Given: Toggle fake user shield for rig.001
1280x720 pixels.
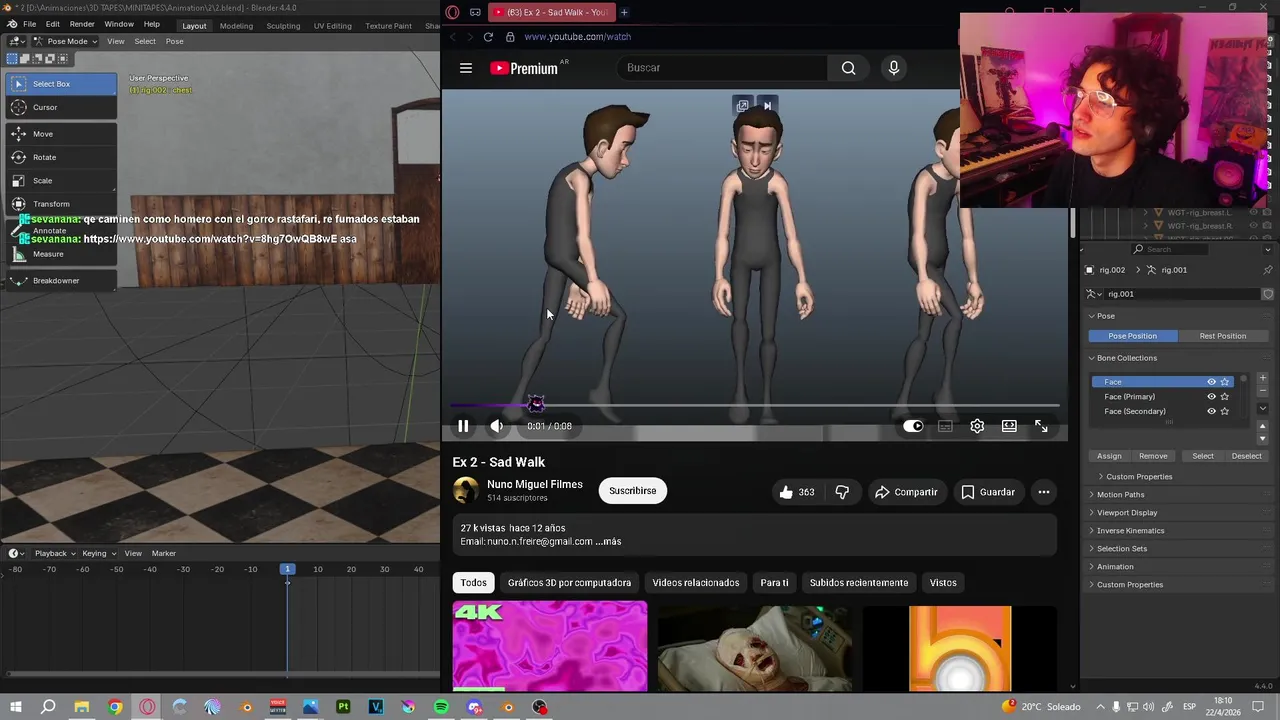Looking at the screenshot, I should pos(1268,294).
